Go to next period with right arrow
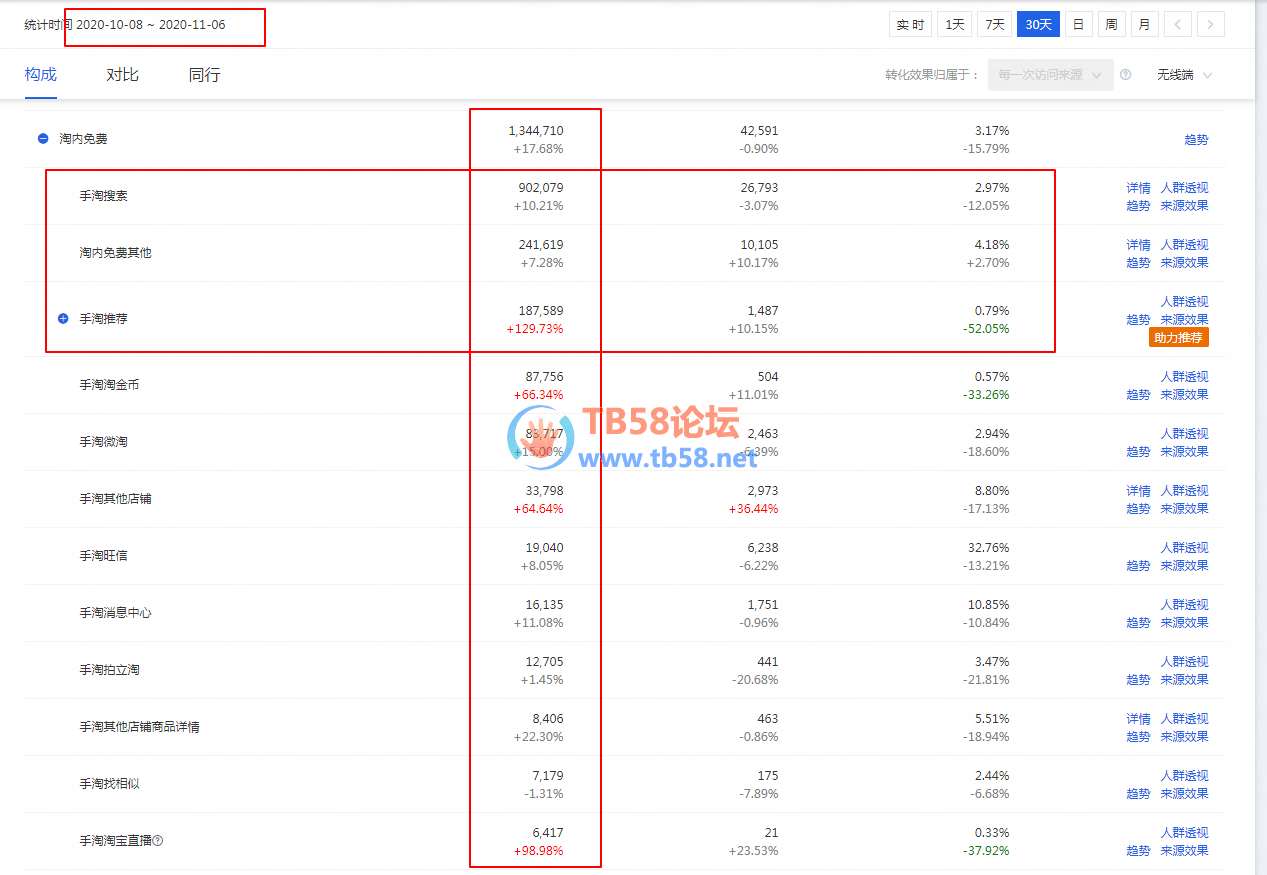This screenshot has height=875, width=1267. [x=1211, y=25]
